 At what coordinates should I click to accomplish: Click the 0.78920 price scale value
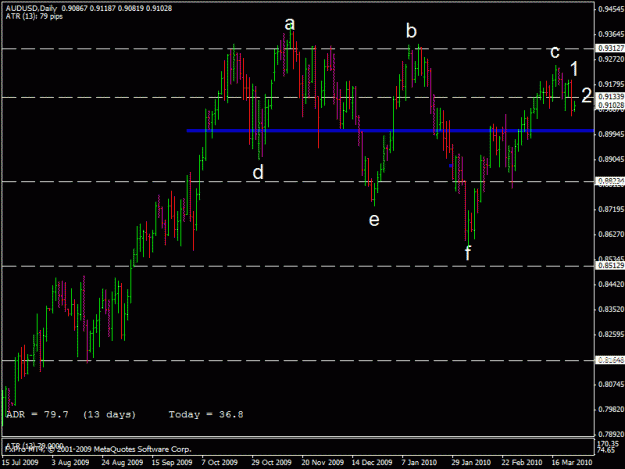coord(611,434)
